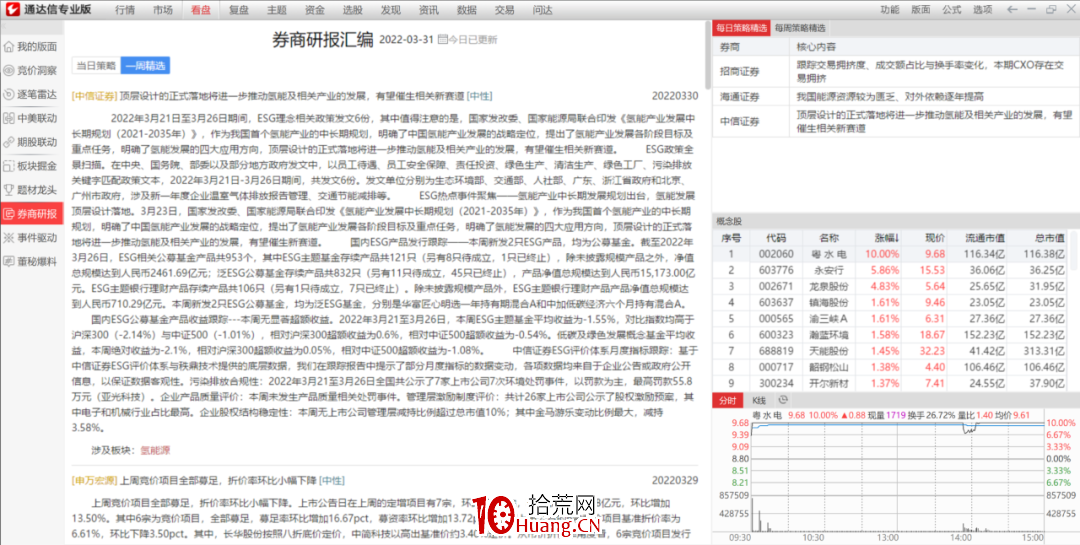Select stock row 002060 粤水电
The height and width of the screenshot is (545, 1080).
tap(890, 254)
